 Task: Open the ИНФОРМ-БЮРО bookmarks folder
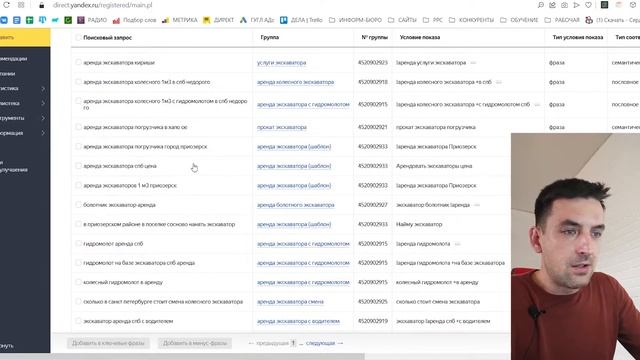click(x=355, y=20)
